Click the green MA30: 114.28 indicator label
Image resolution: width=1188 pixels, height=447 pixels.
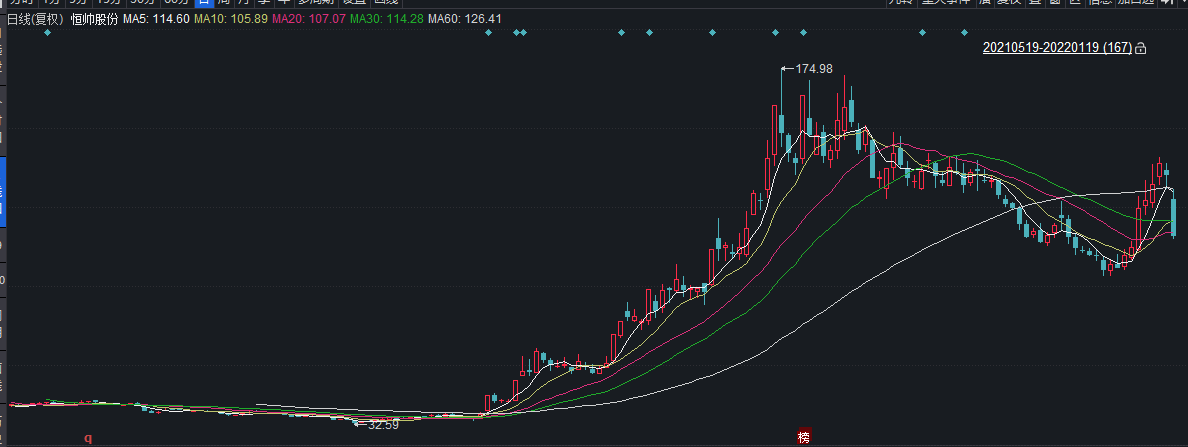pyautogui.click(x=392, y=19)
